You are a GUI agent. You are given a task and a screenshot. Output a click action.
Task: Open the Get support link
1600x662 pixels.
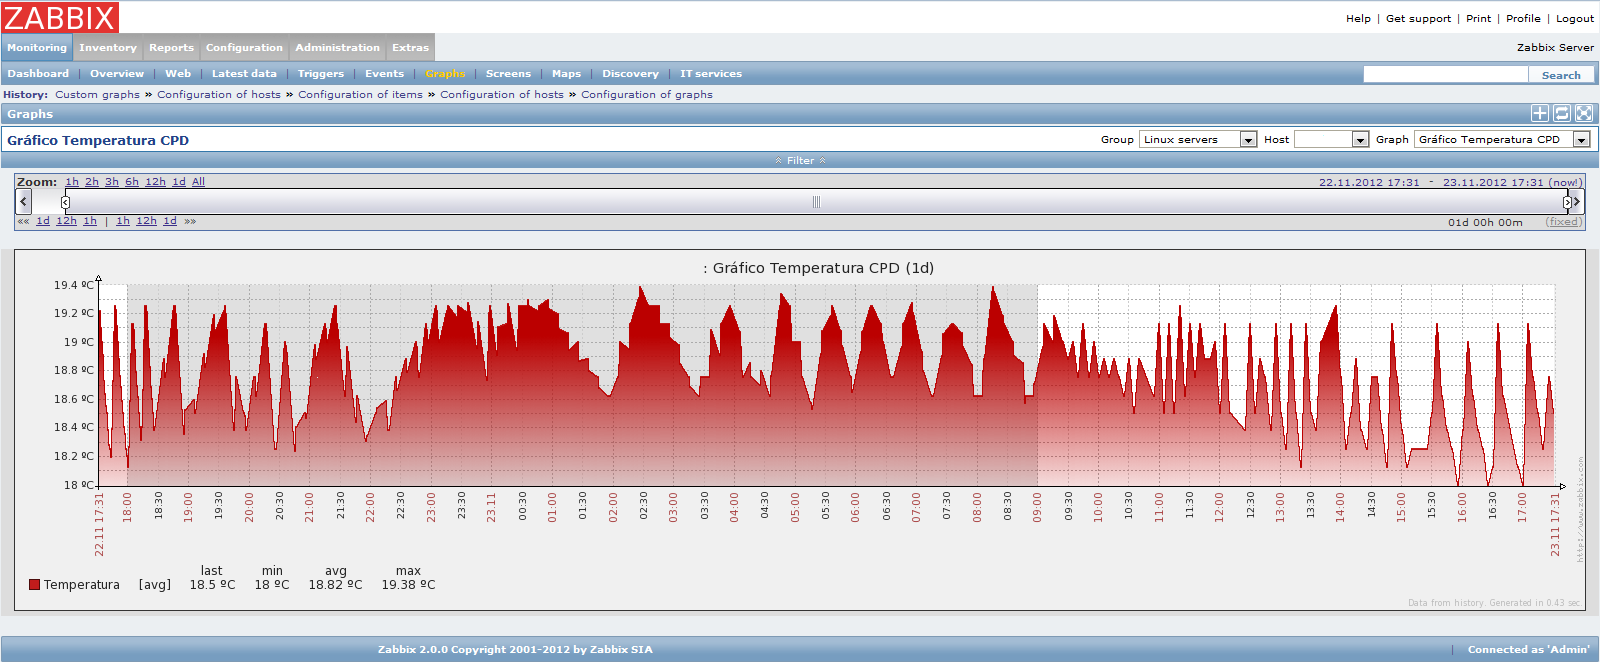coord(1418,19)
